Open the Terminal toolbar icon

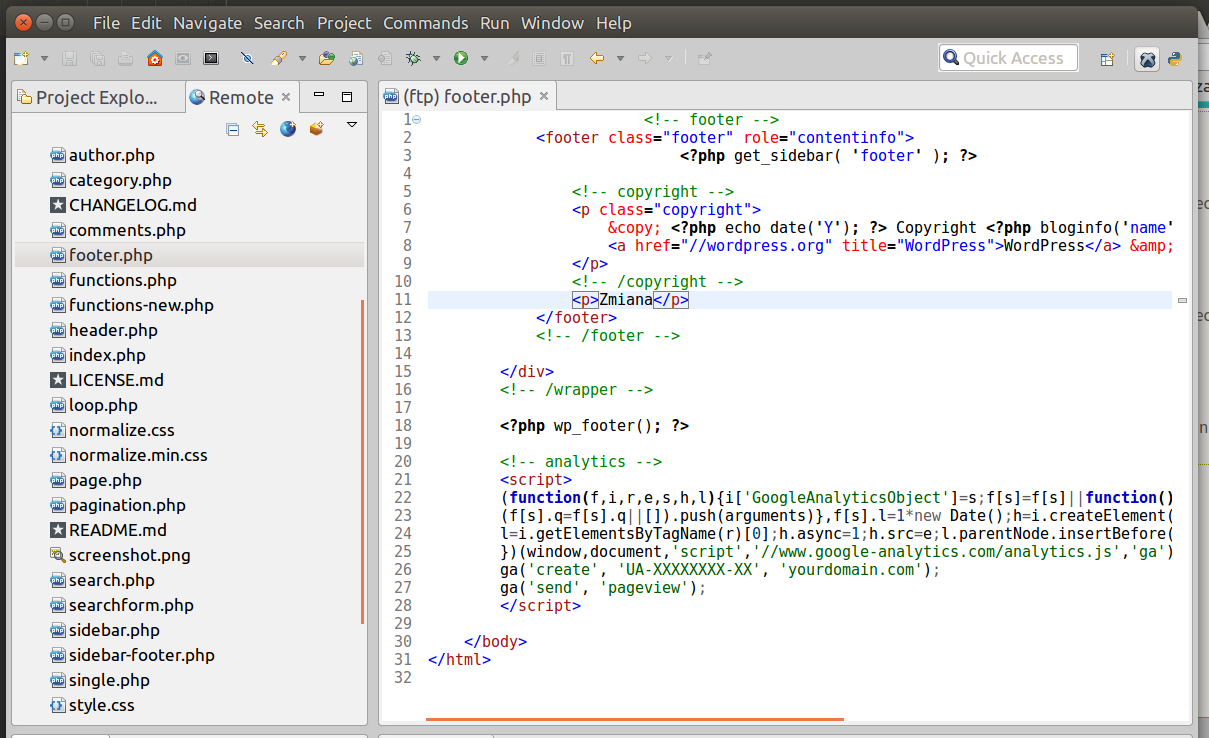pyautogui.click(x=211, y=59)
